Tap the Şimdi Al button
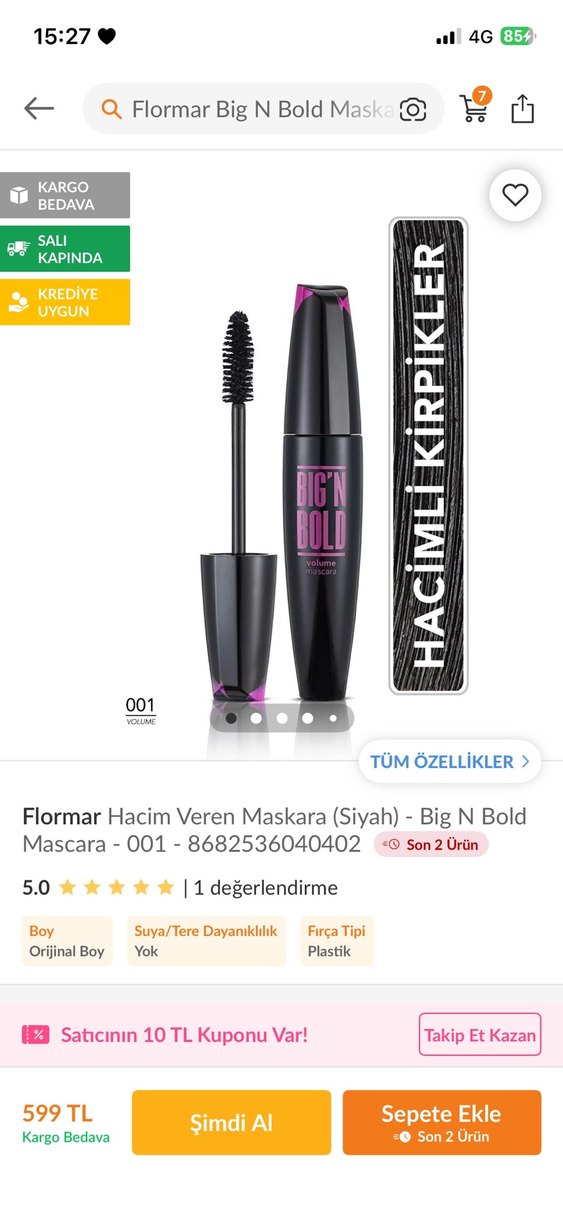The height and width of the screenshot is (1219, 563). [231, 1123]
